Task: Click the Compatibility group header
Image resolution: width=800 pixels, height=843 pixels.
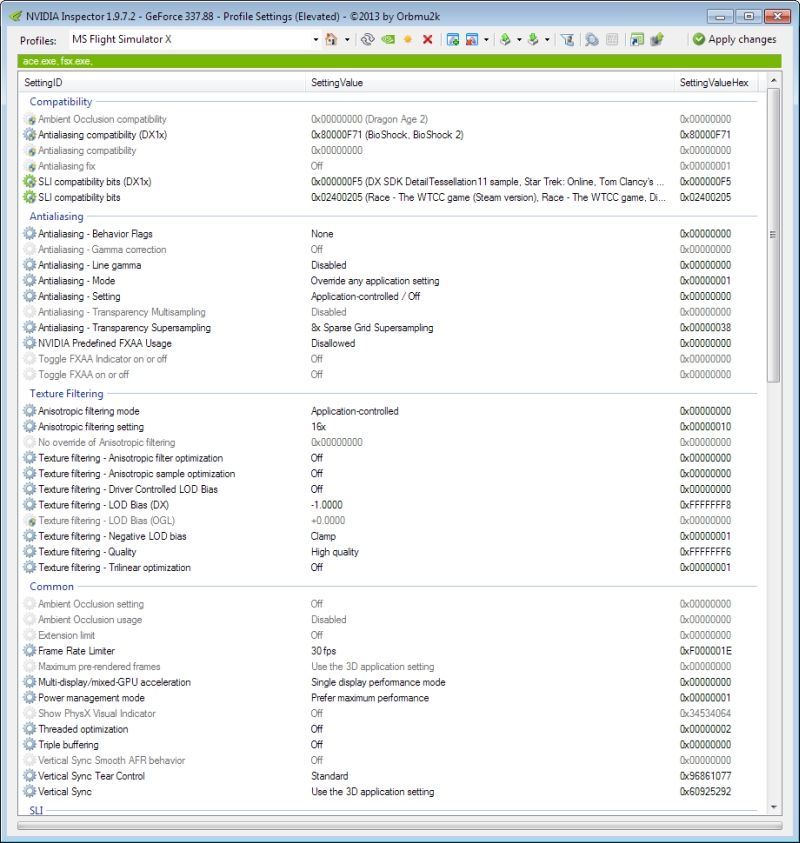Action: click(x=61, y=102)
